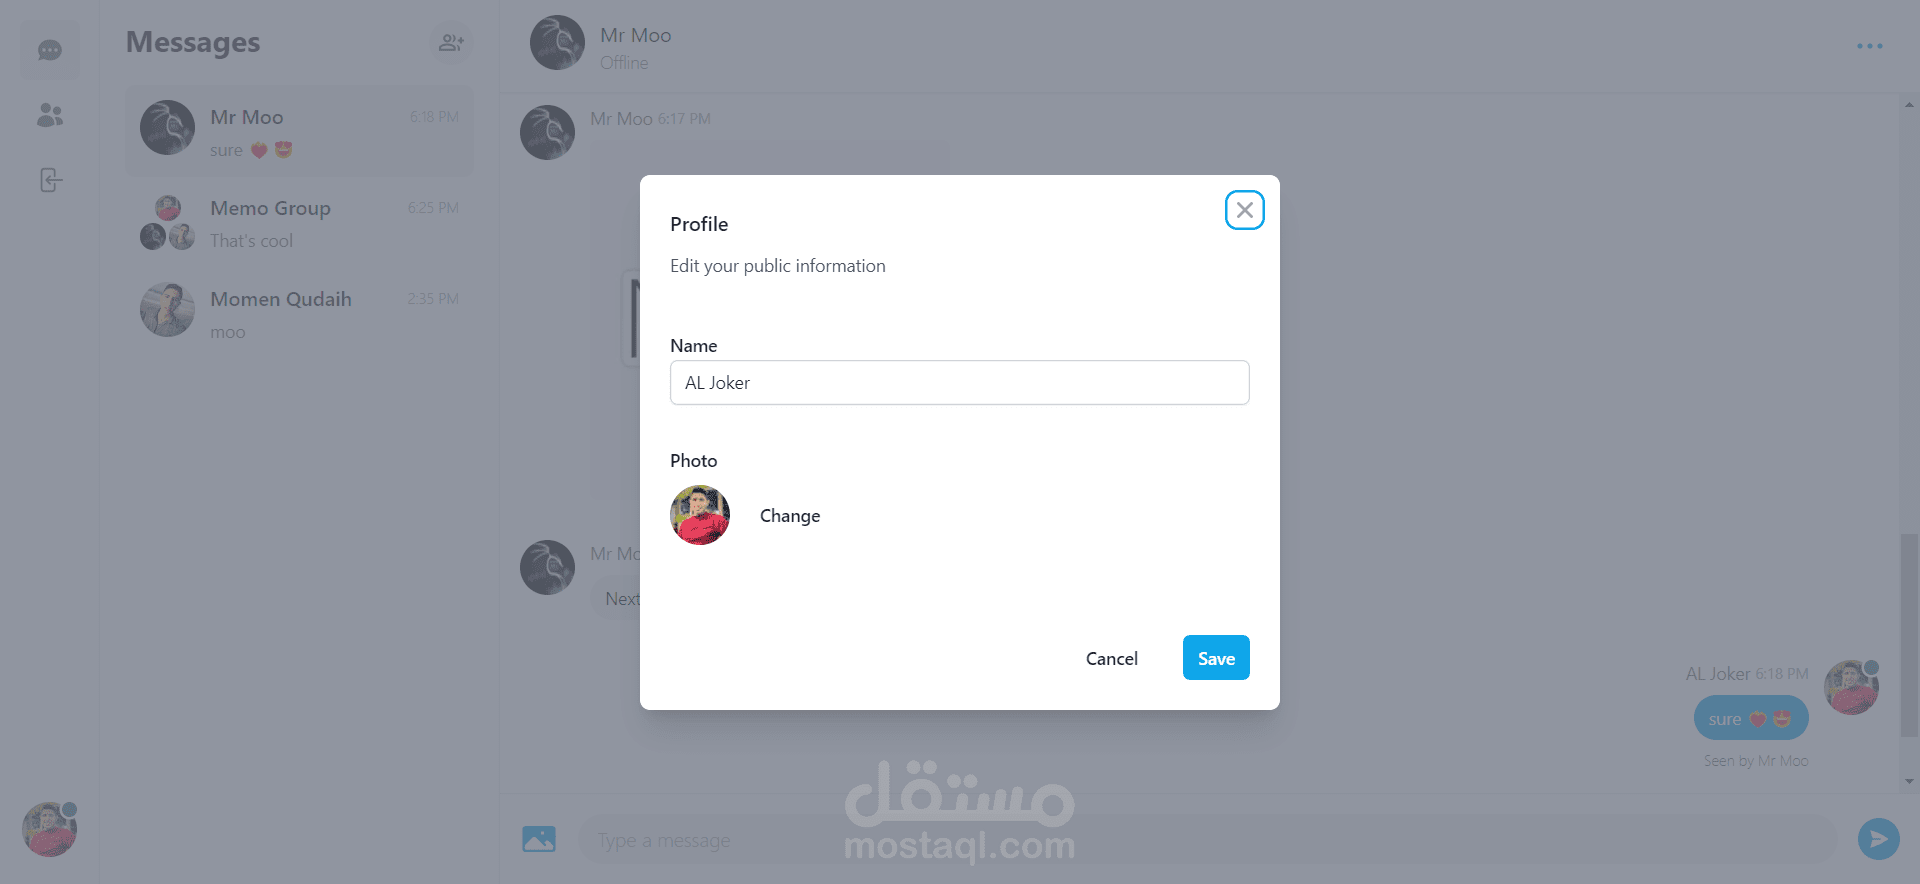The image size is (1920, 884).
Task: Open the Mr Moo conversation
Action: [300, 132]
